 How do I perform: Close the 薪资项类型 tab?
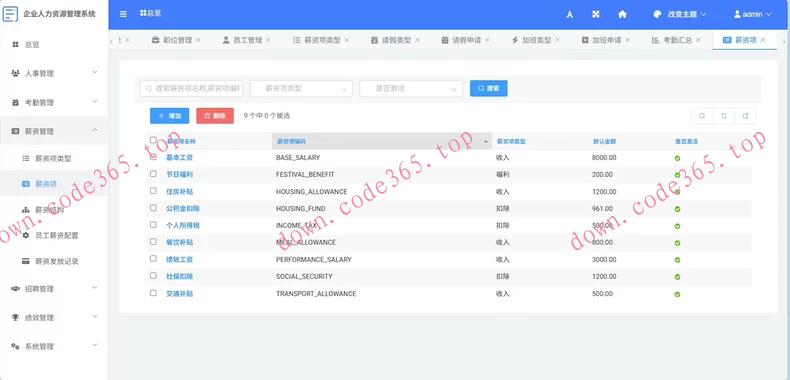coord(347,40)
